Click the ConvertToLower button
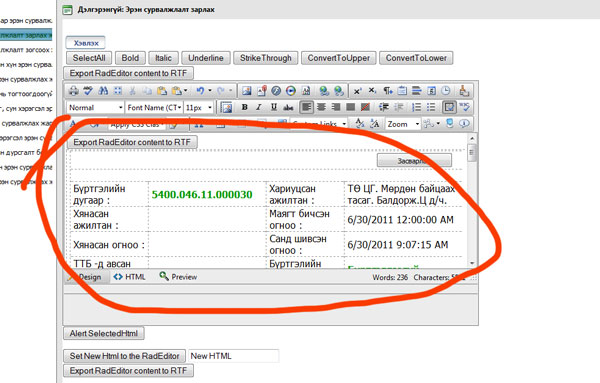This screenshot has width=600, height=383. 416,58
